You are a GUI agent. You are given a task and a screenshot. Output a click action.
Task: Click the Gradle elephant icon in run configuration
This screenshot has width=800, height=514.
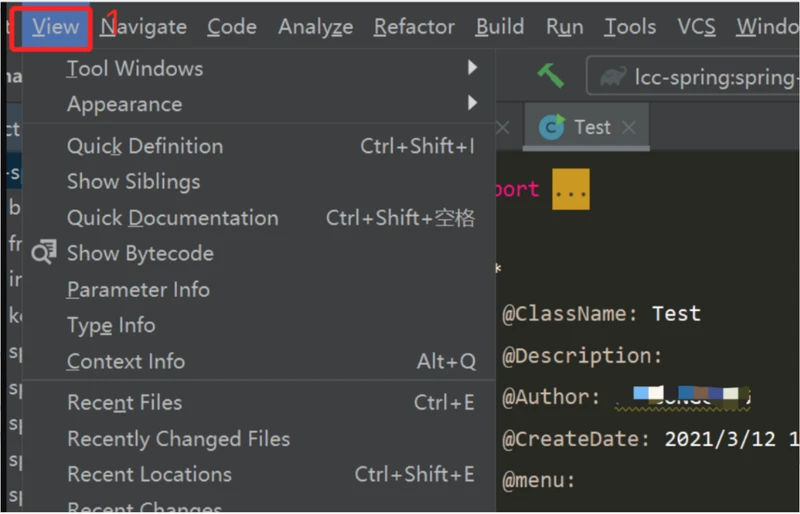pos(616,77)
